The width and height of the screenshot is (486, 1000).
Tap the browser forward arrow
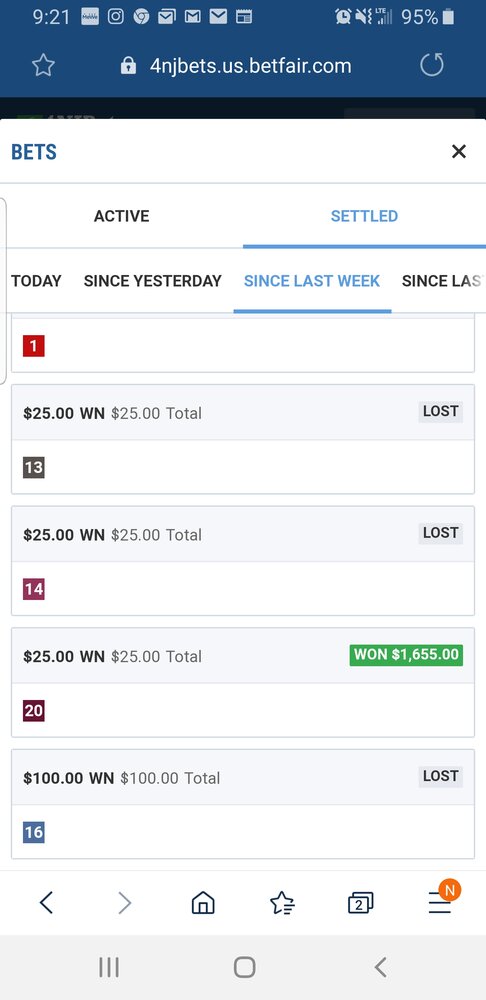point(125,902)
